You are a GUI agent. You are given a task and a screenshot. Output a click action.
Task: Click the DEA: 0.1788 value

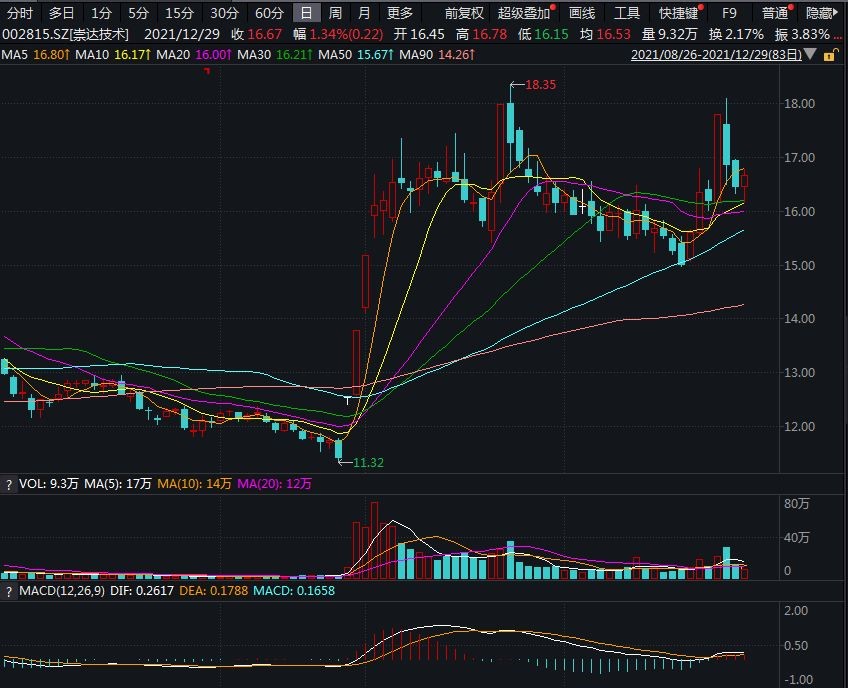click(213, 590)
